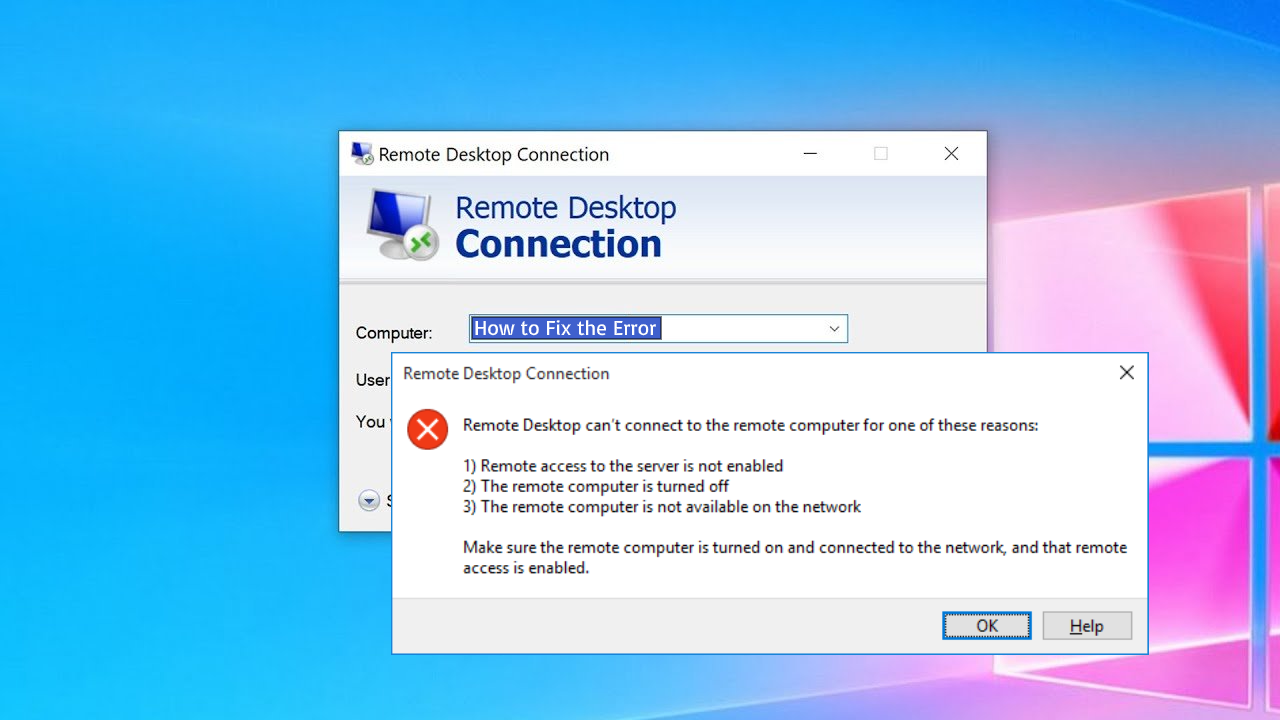Viewport: 1280px width, 720px height.
Task: Click the disabled maximize window button
Action: pos(881,154)
